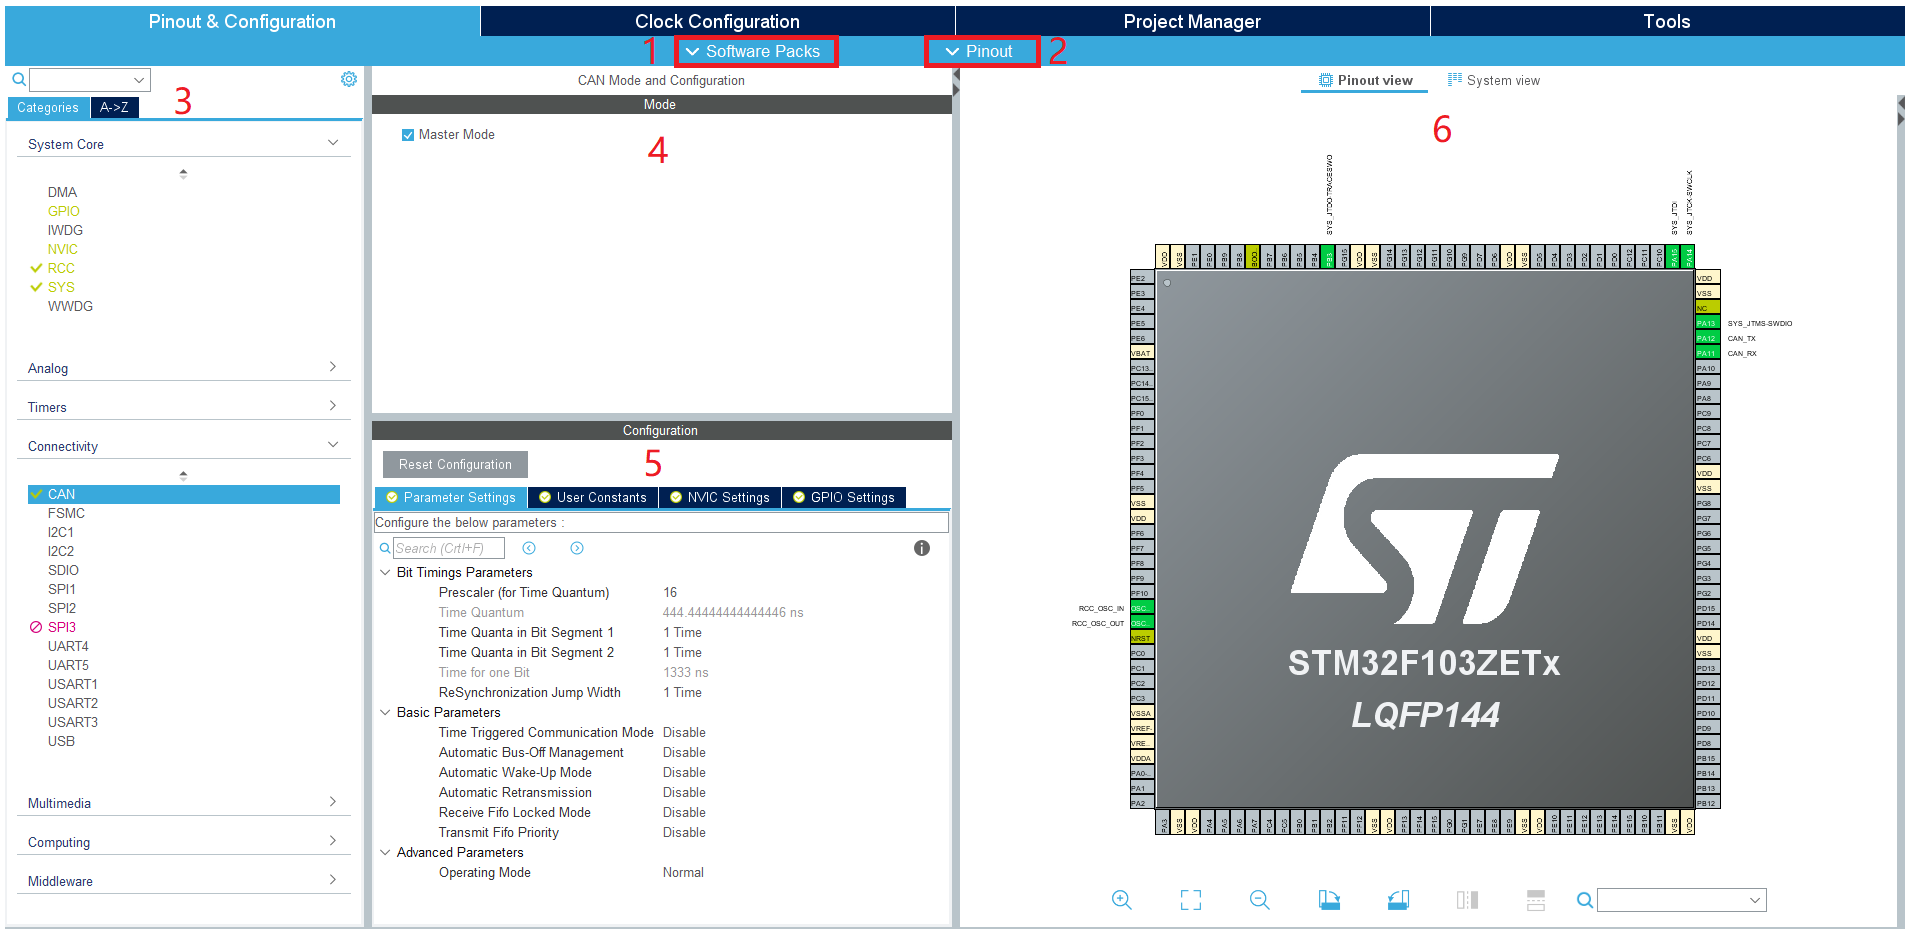Screen dimensions: 1911x936
Task: Click the Pinout view chip icon
Action: [1325, 80]
